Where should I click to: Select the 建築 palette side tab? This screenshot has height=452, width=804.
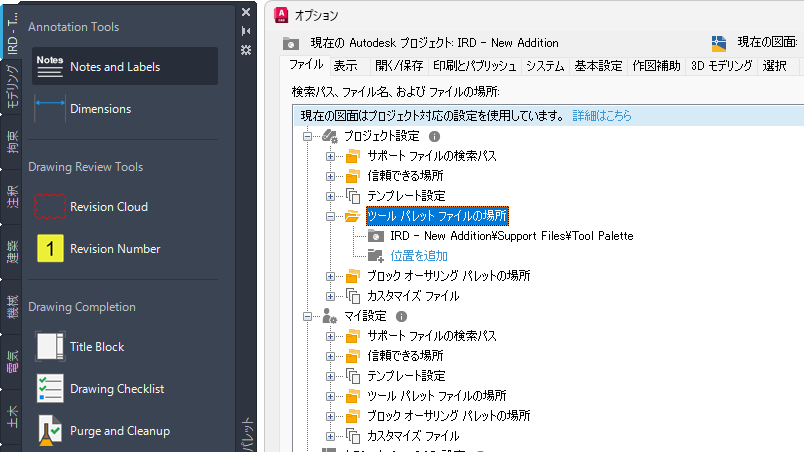(12, 252)
